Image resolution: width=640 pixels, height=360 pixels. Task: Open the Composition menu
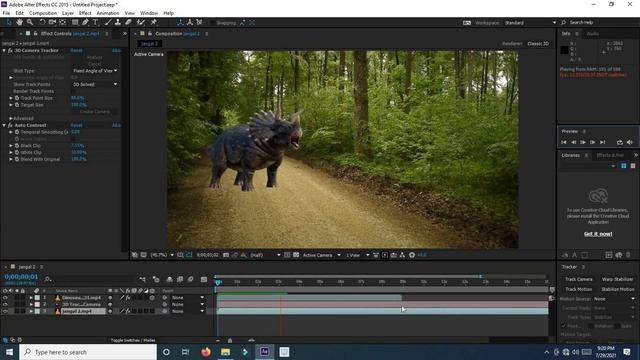(43, 13)
